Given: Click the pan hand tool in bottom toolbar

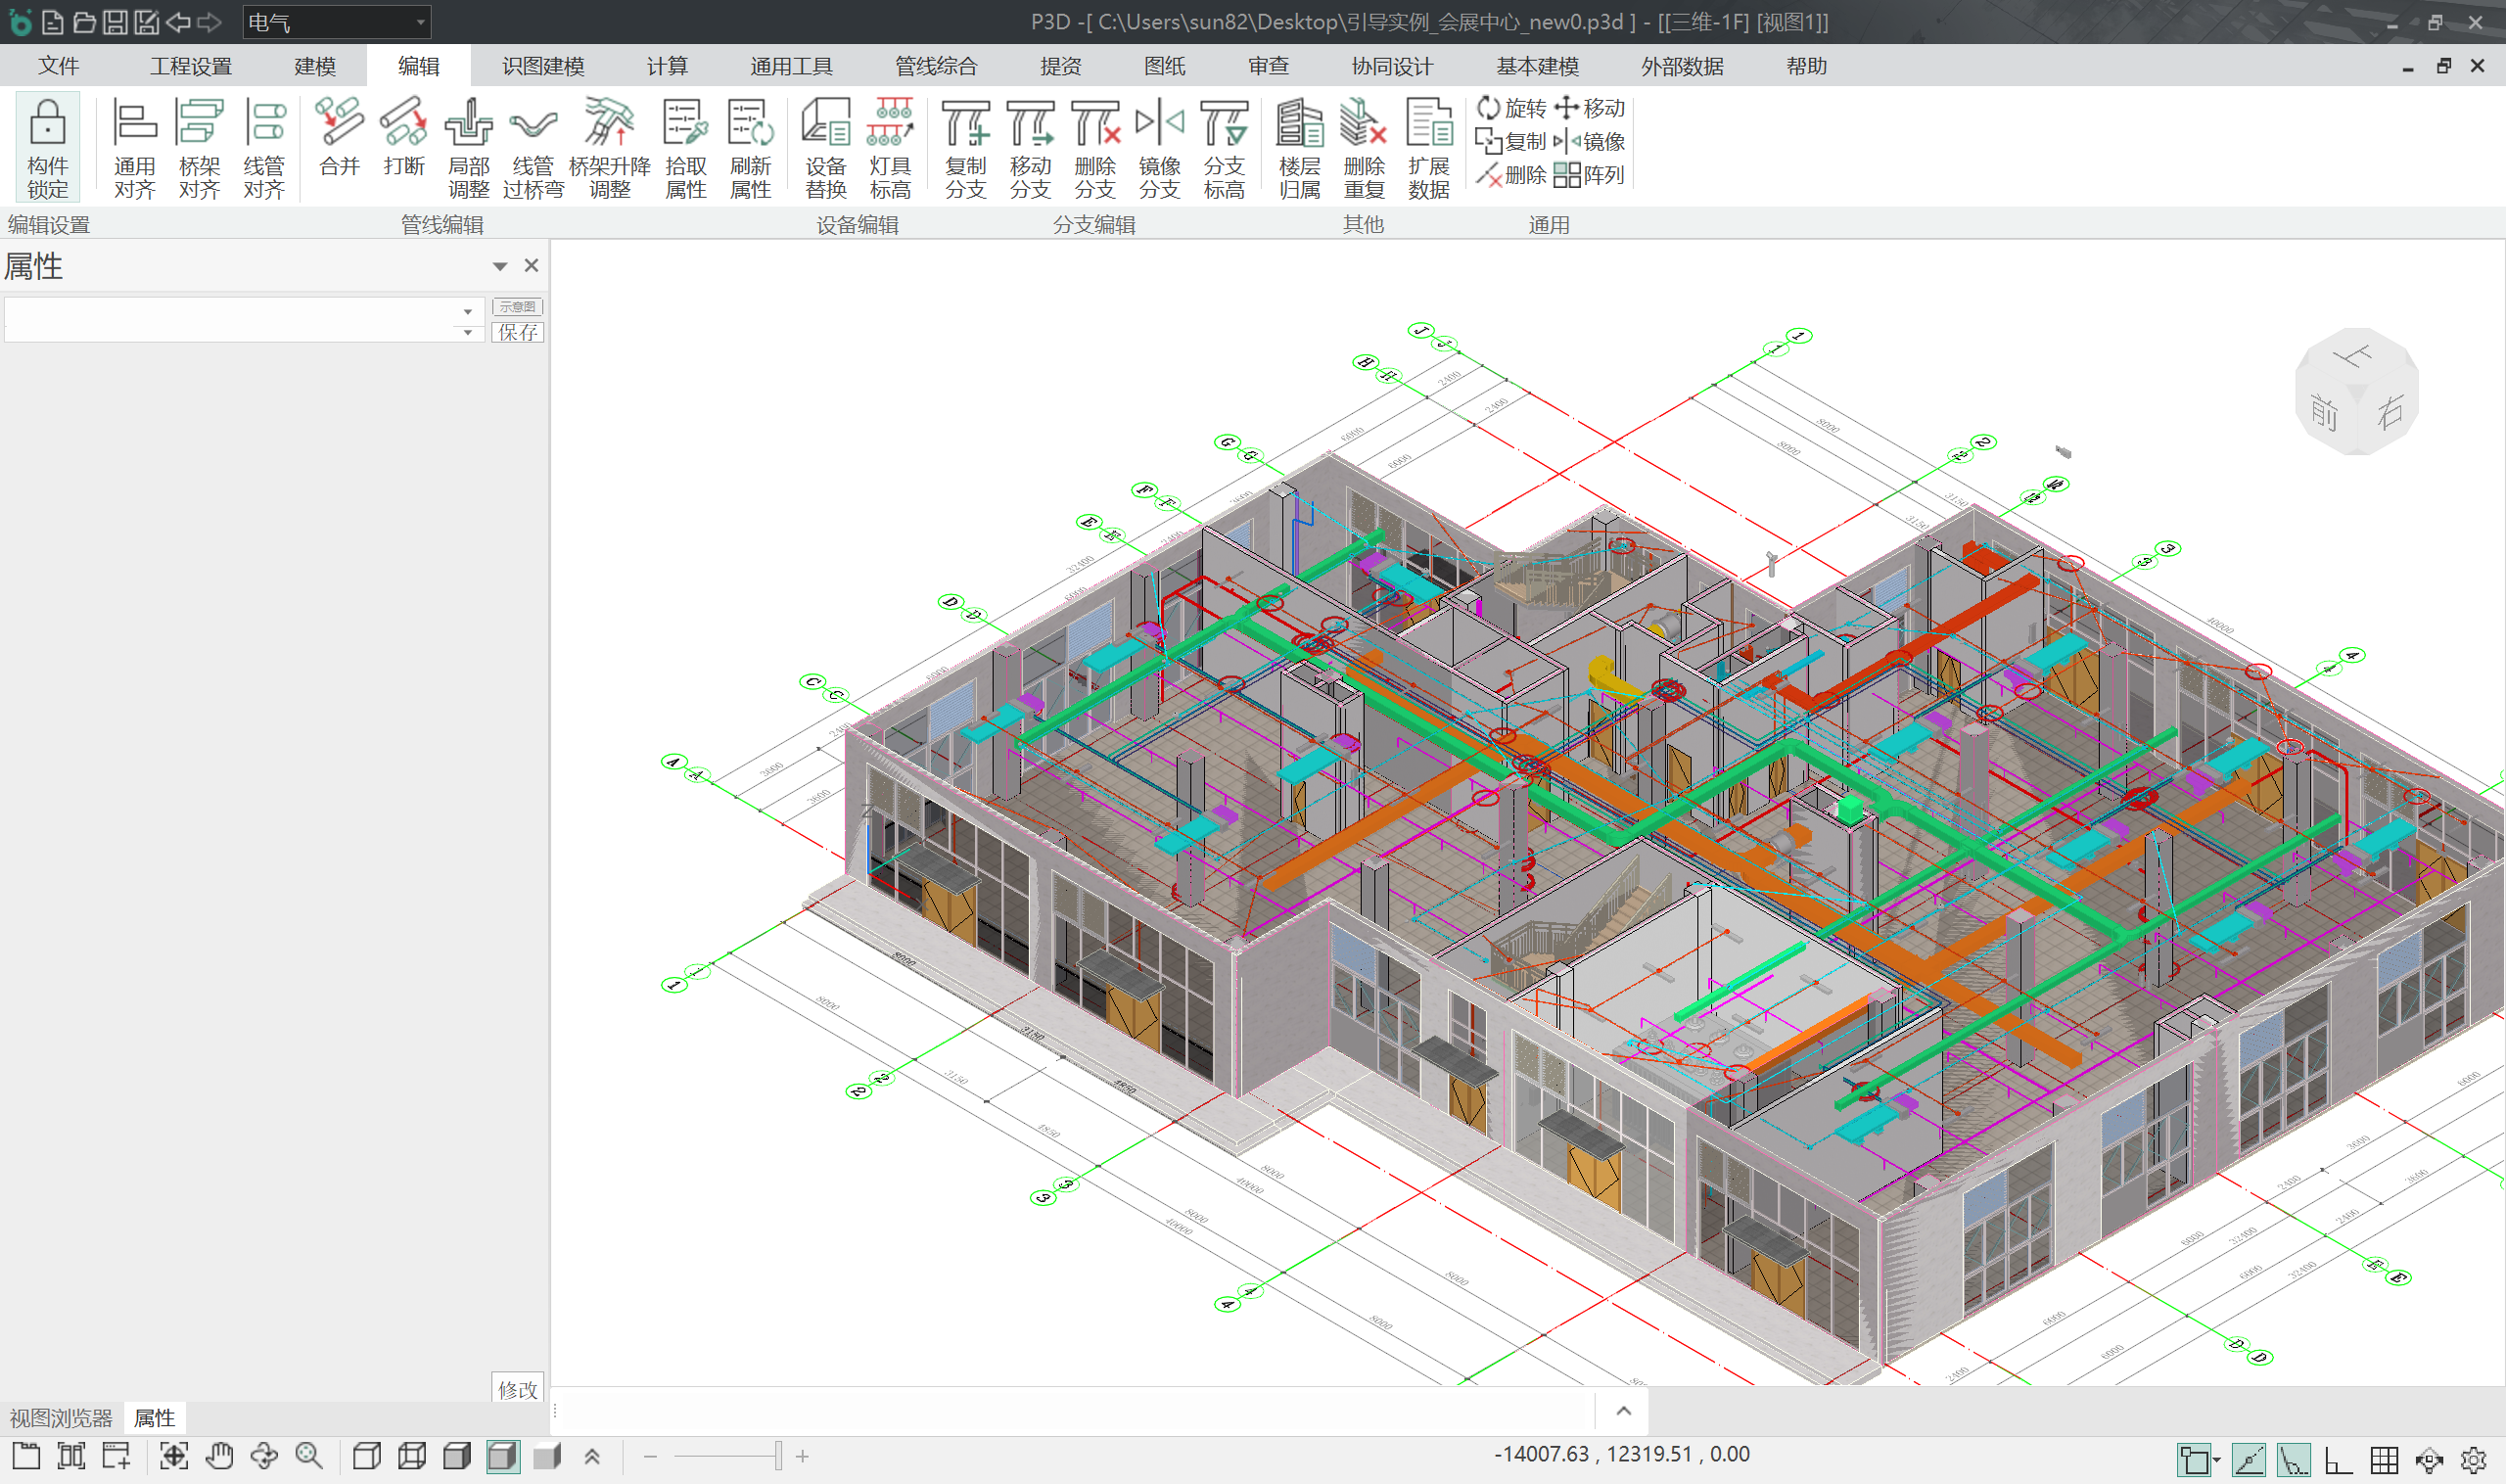Looking at the screenshot, I should (219, 1456).
